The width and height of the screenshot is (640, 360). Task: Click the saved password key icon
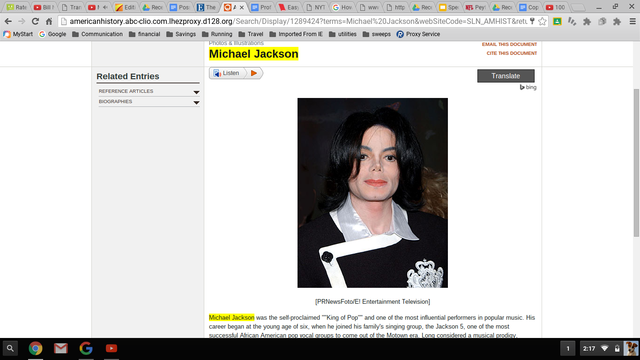[x=532, y=21]
